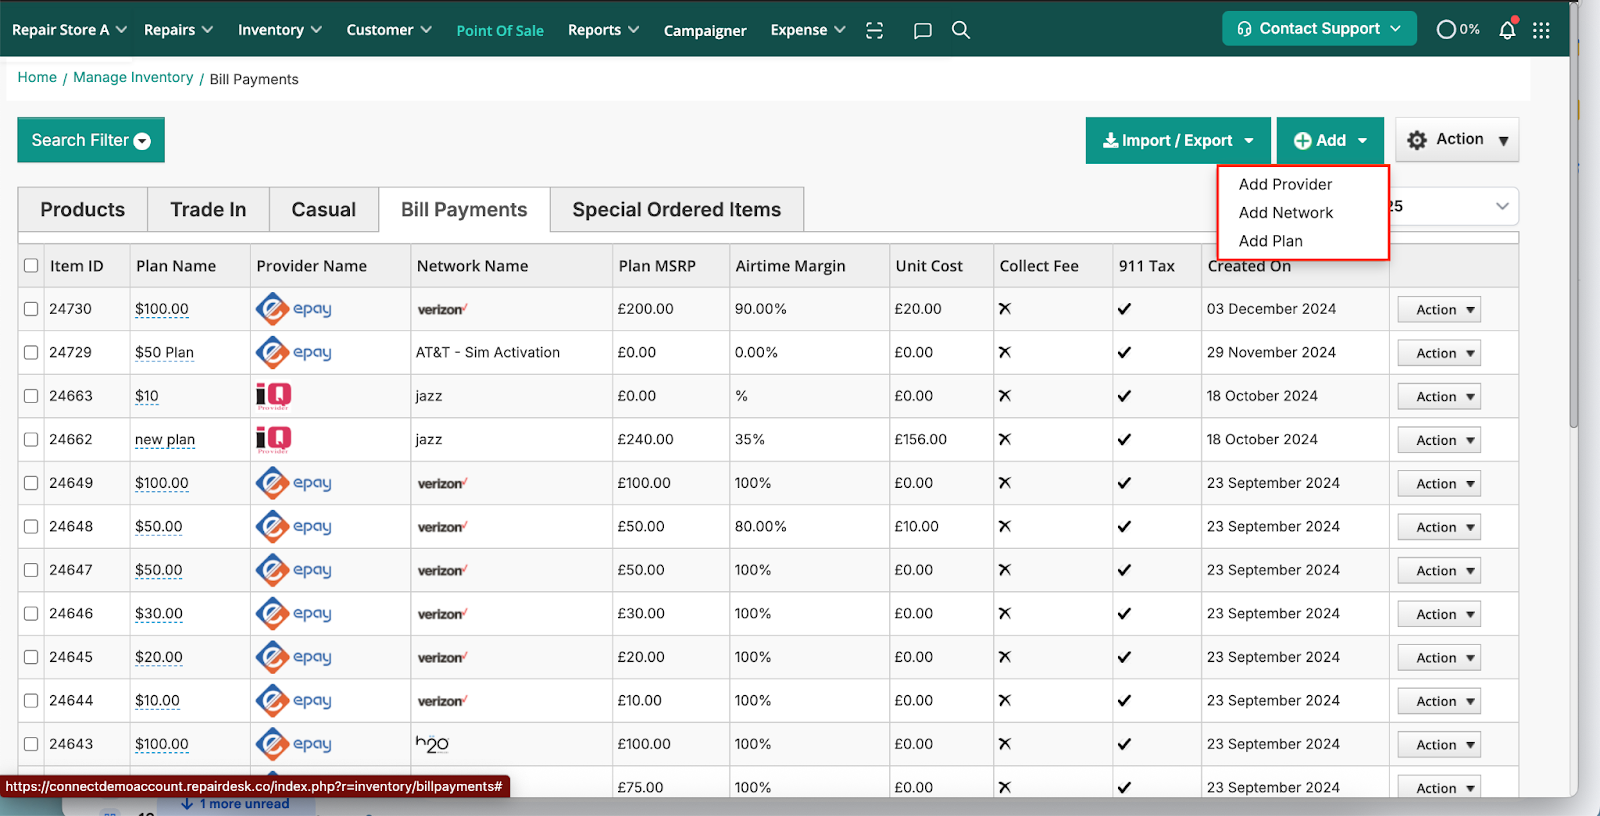This screenshot has width=1600, height=816.
Task: Choose Add Provider from Add menu
Action: click(1285, 184)
